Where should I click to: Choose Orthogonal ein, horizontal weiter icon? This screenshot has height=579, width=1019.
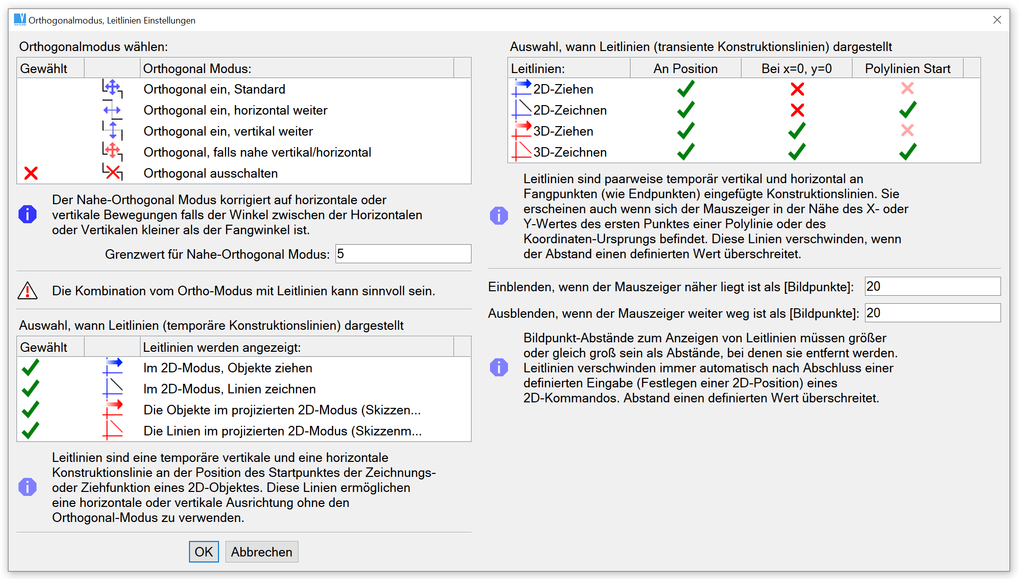(112, 110)
